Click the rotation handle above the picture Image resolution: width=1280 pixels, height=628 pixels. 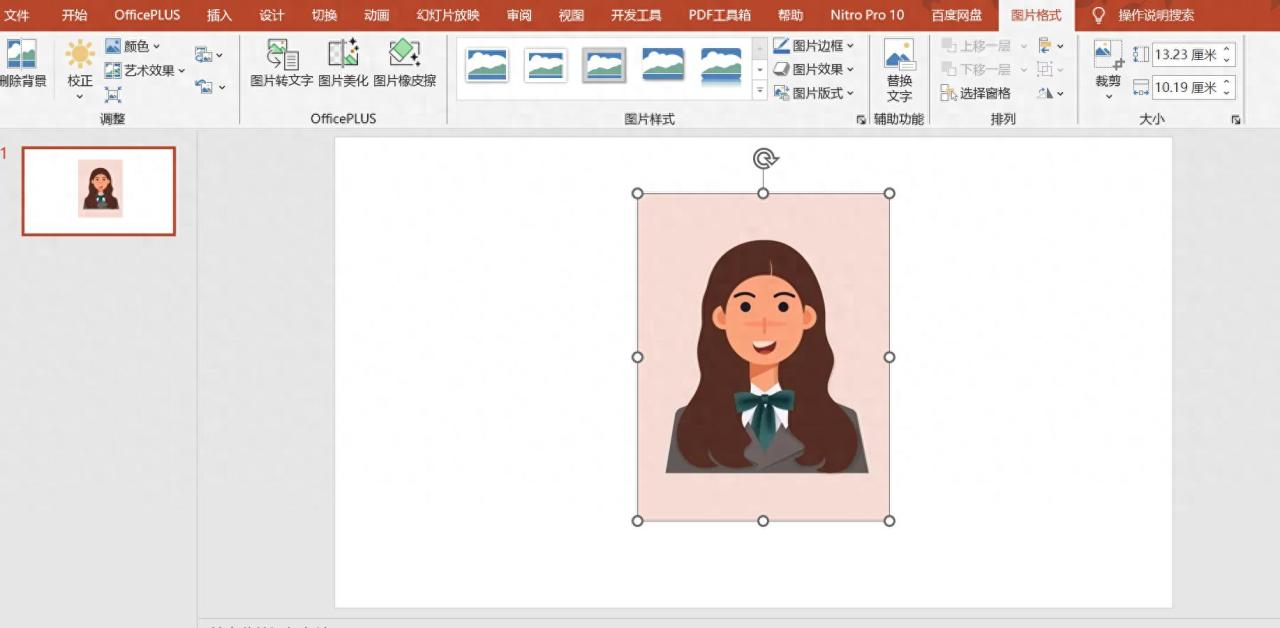tap(765, 158)
